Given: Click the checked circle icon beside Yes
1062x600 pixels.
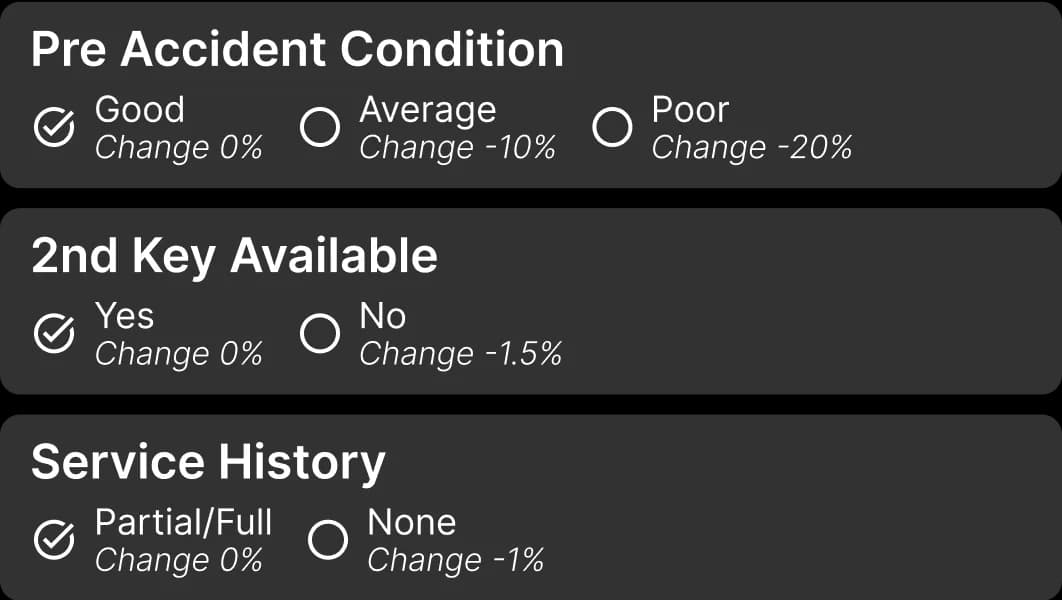Looking at the screenshot, I should point(54,334).
